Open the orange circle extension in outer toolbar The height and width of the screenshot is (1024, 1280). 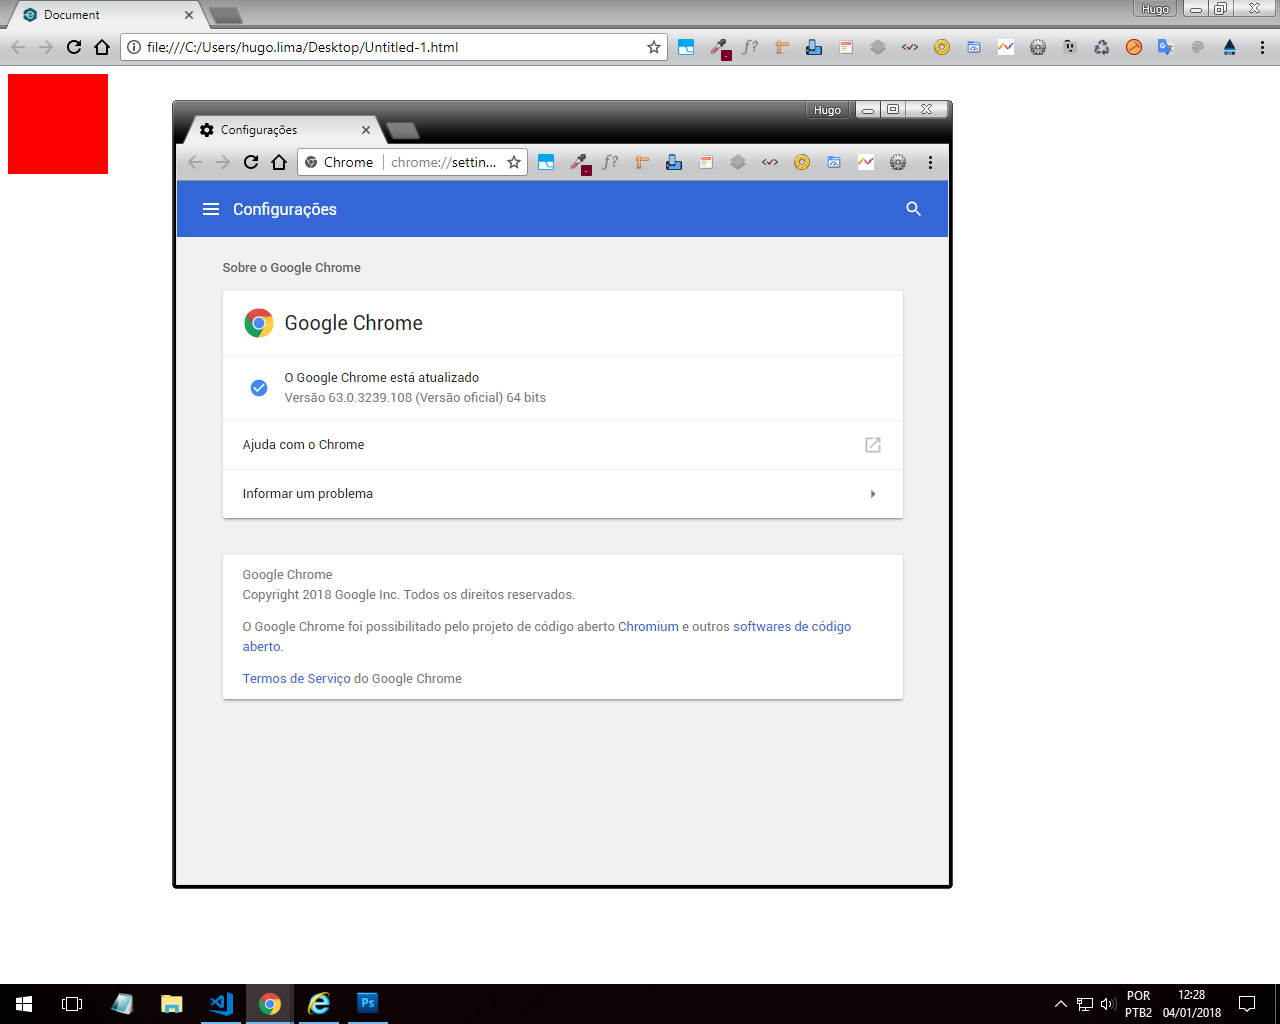[x=1134, y=47]
